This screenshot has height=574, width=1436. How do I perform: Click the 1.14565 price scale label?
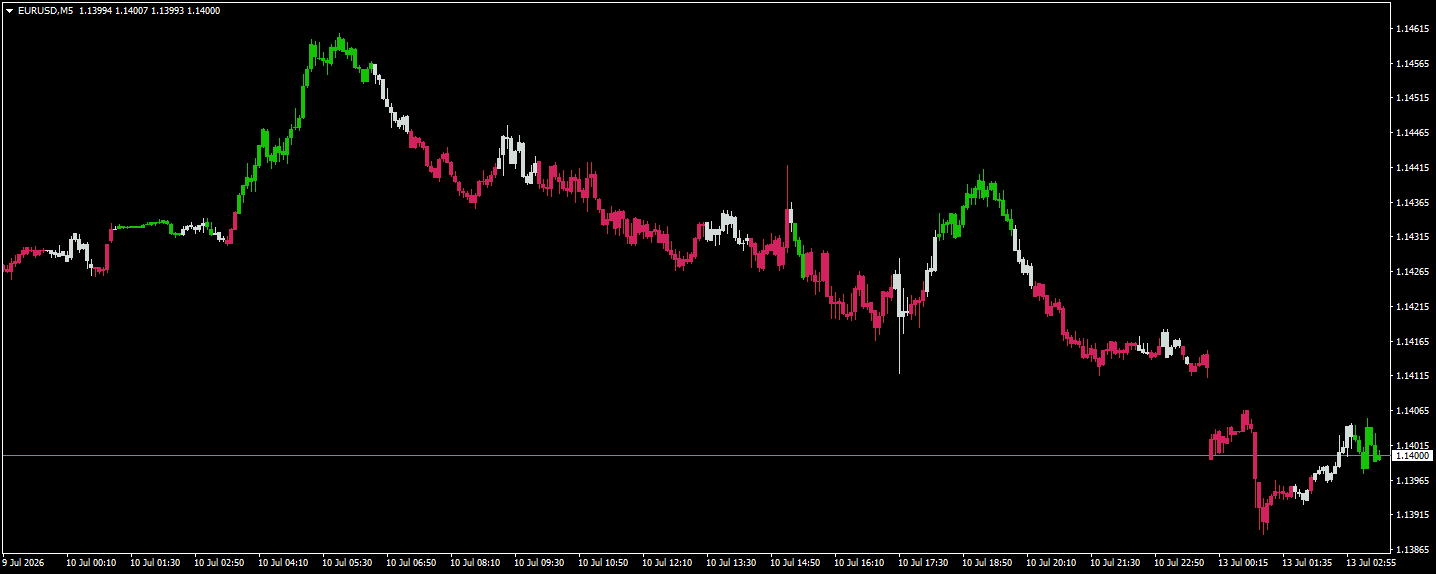(x=1410, y=63)
